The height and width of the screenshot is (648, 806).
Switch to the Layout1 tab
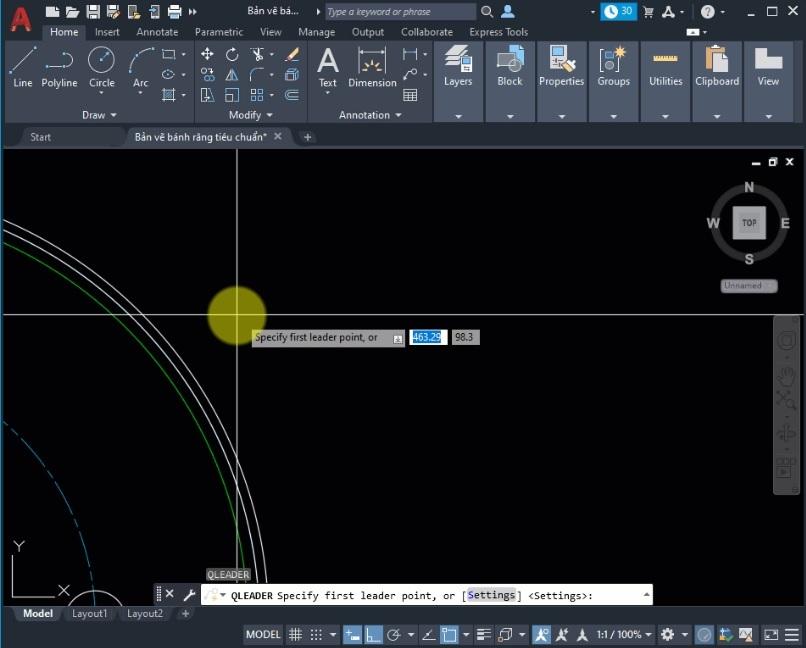point(89,613)
